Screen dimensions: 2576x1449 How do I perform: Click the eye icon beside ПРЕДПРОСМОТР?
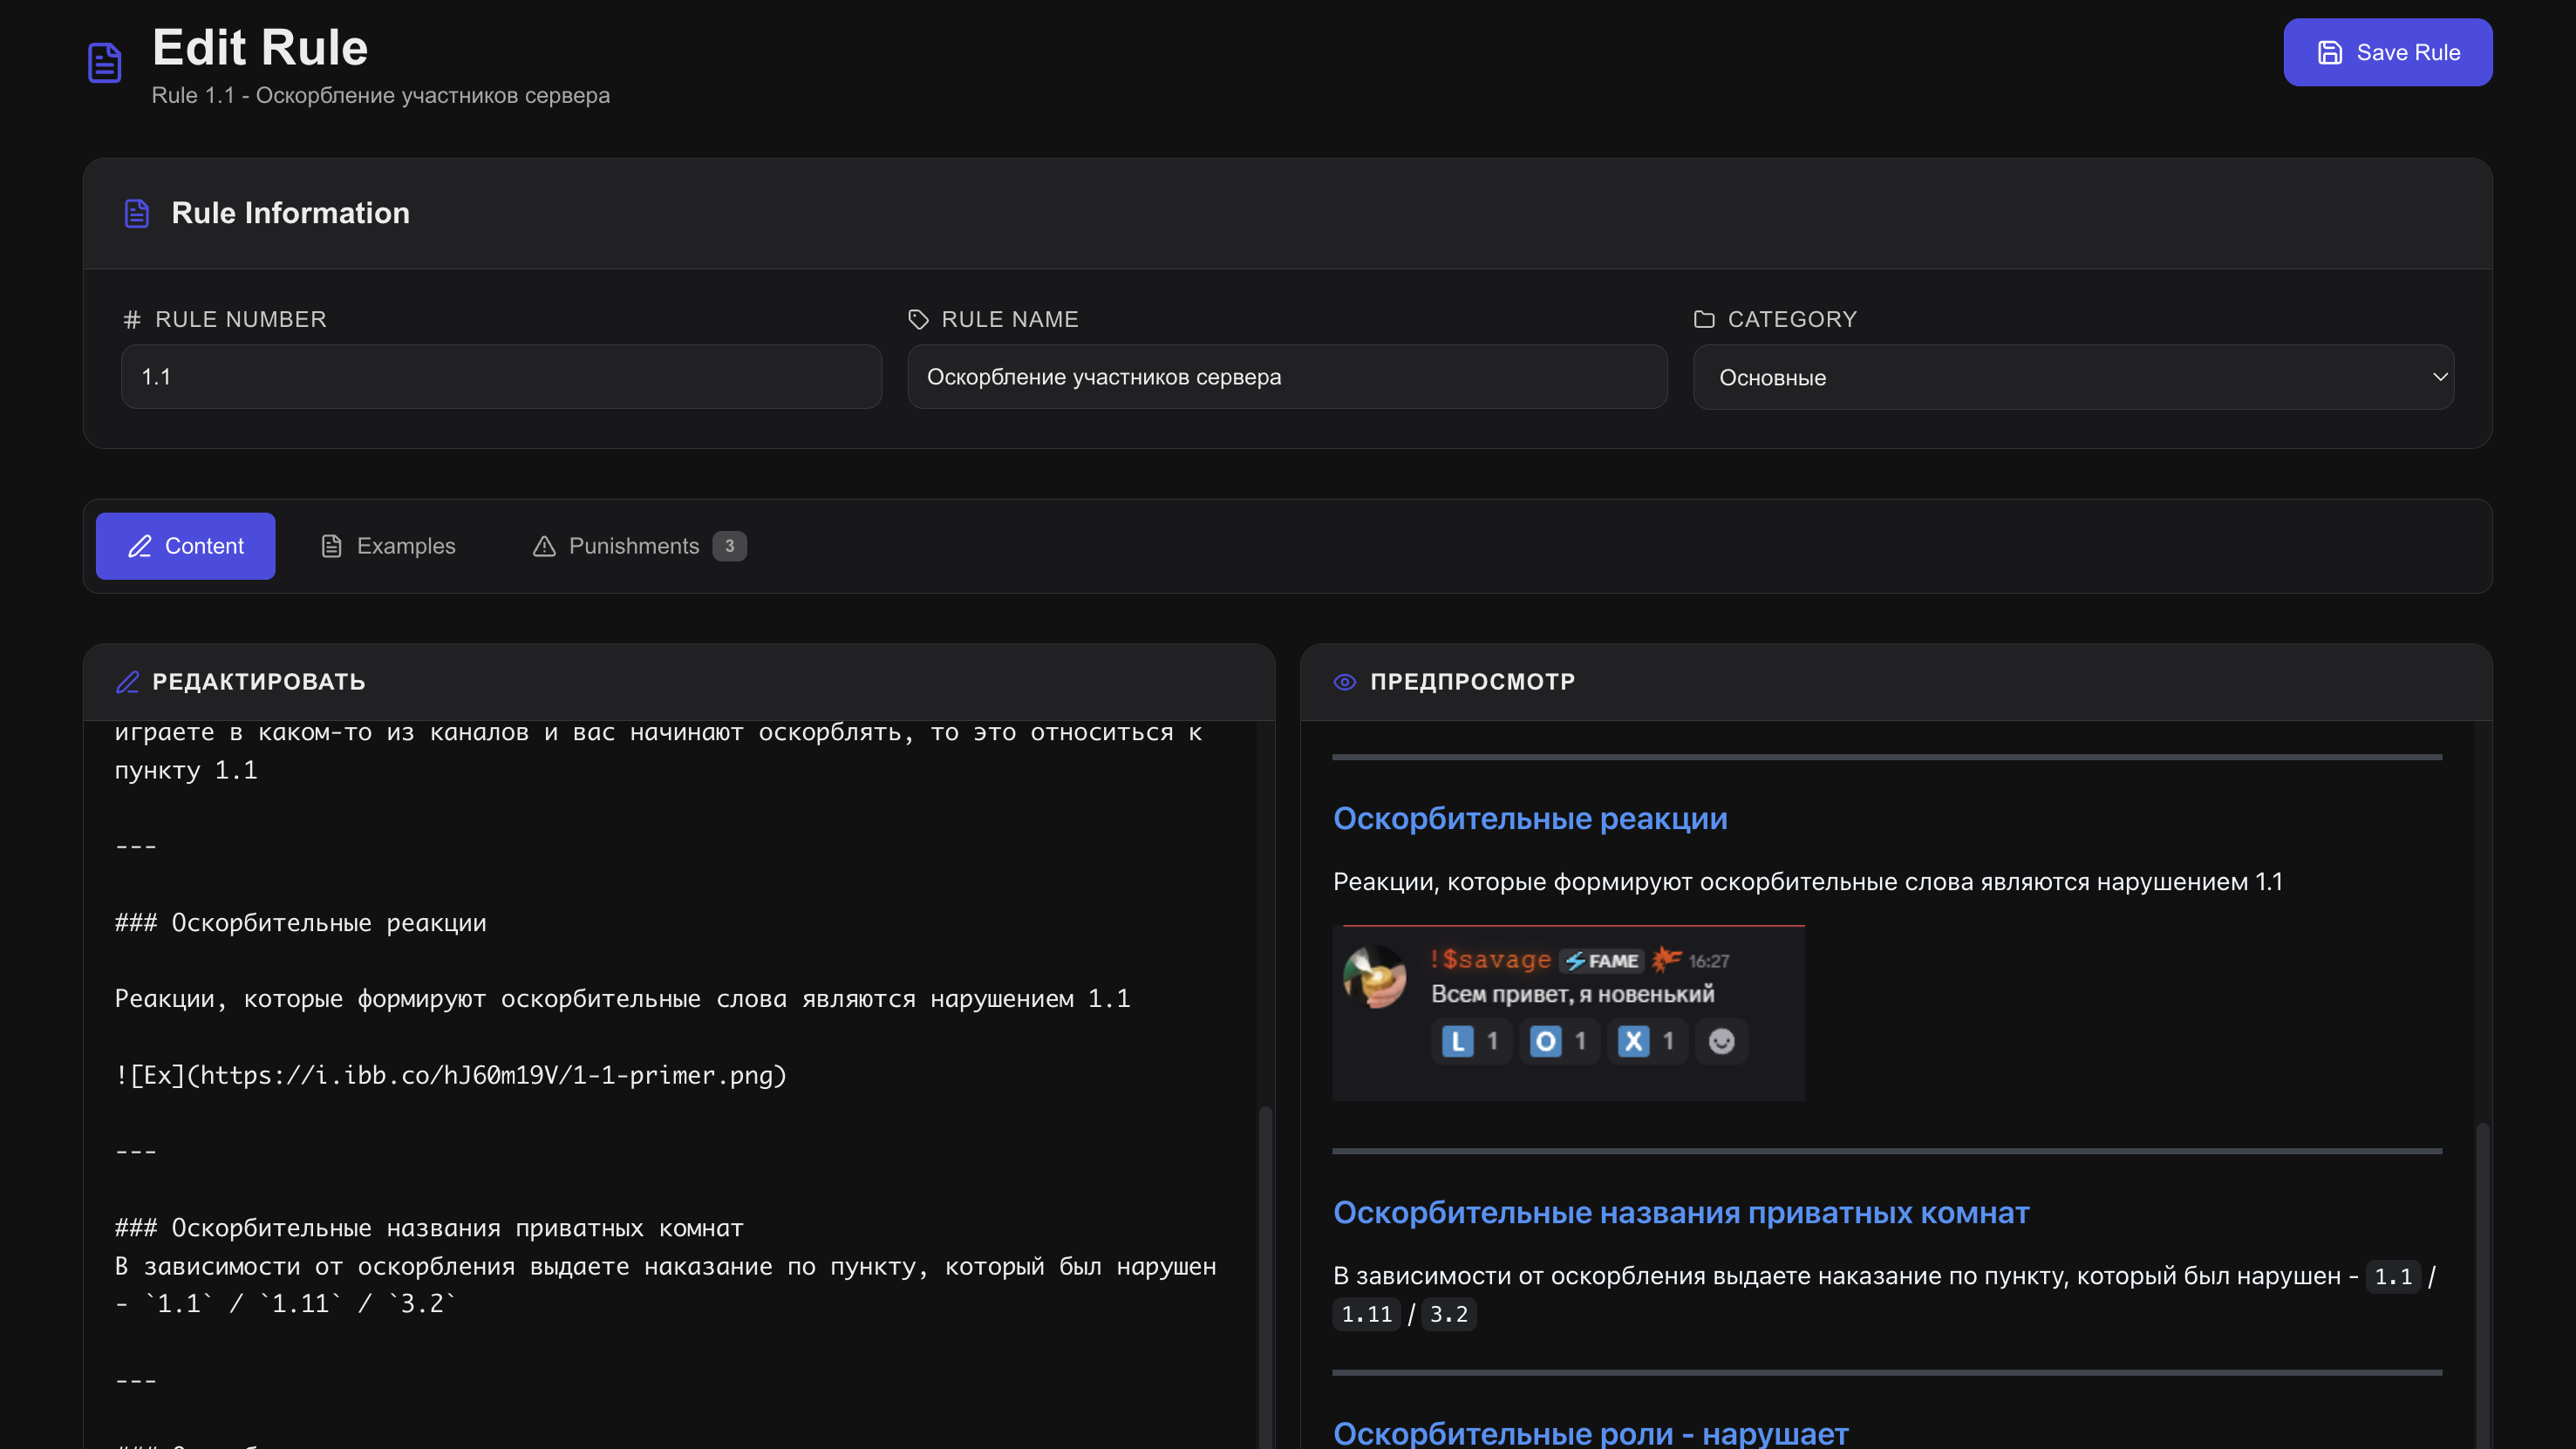point(1345,682)
